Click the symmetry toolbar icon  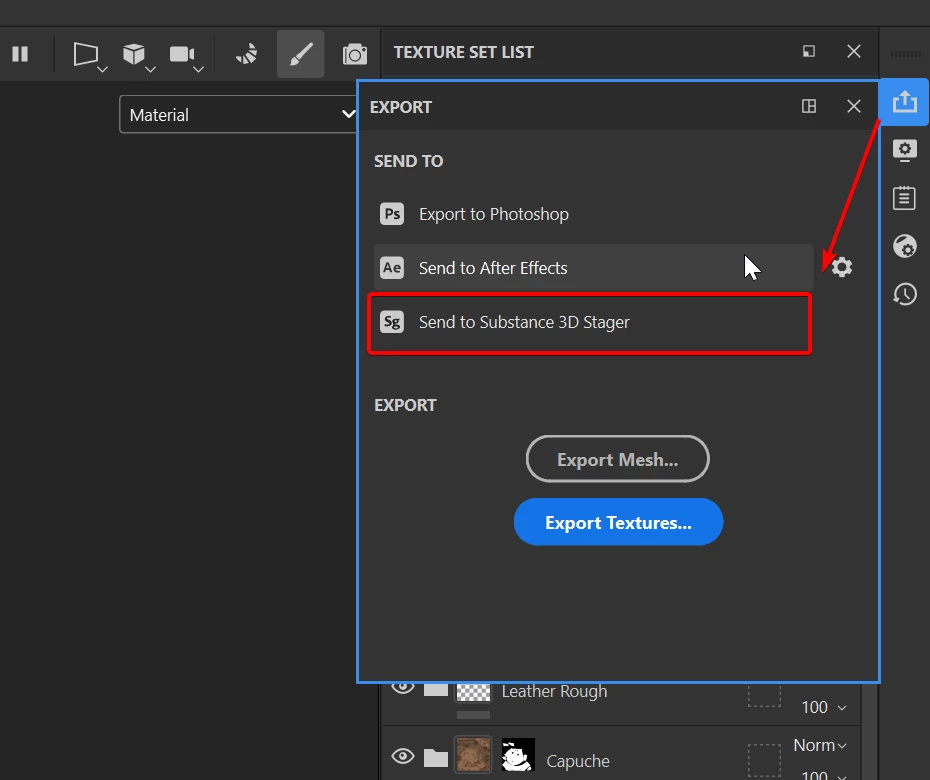coord(247,54)
